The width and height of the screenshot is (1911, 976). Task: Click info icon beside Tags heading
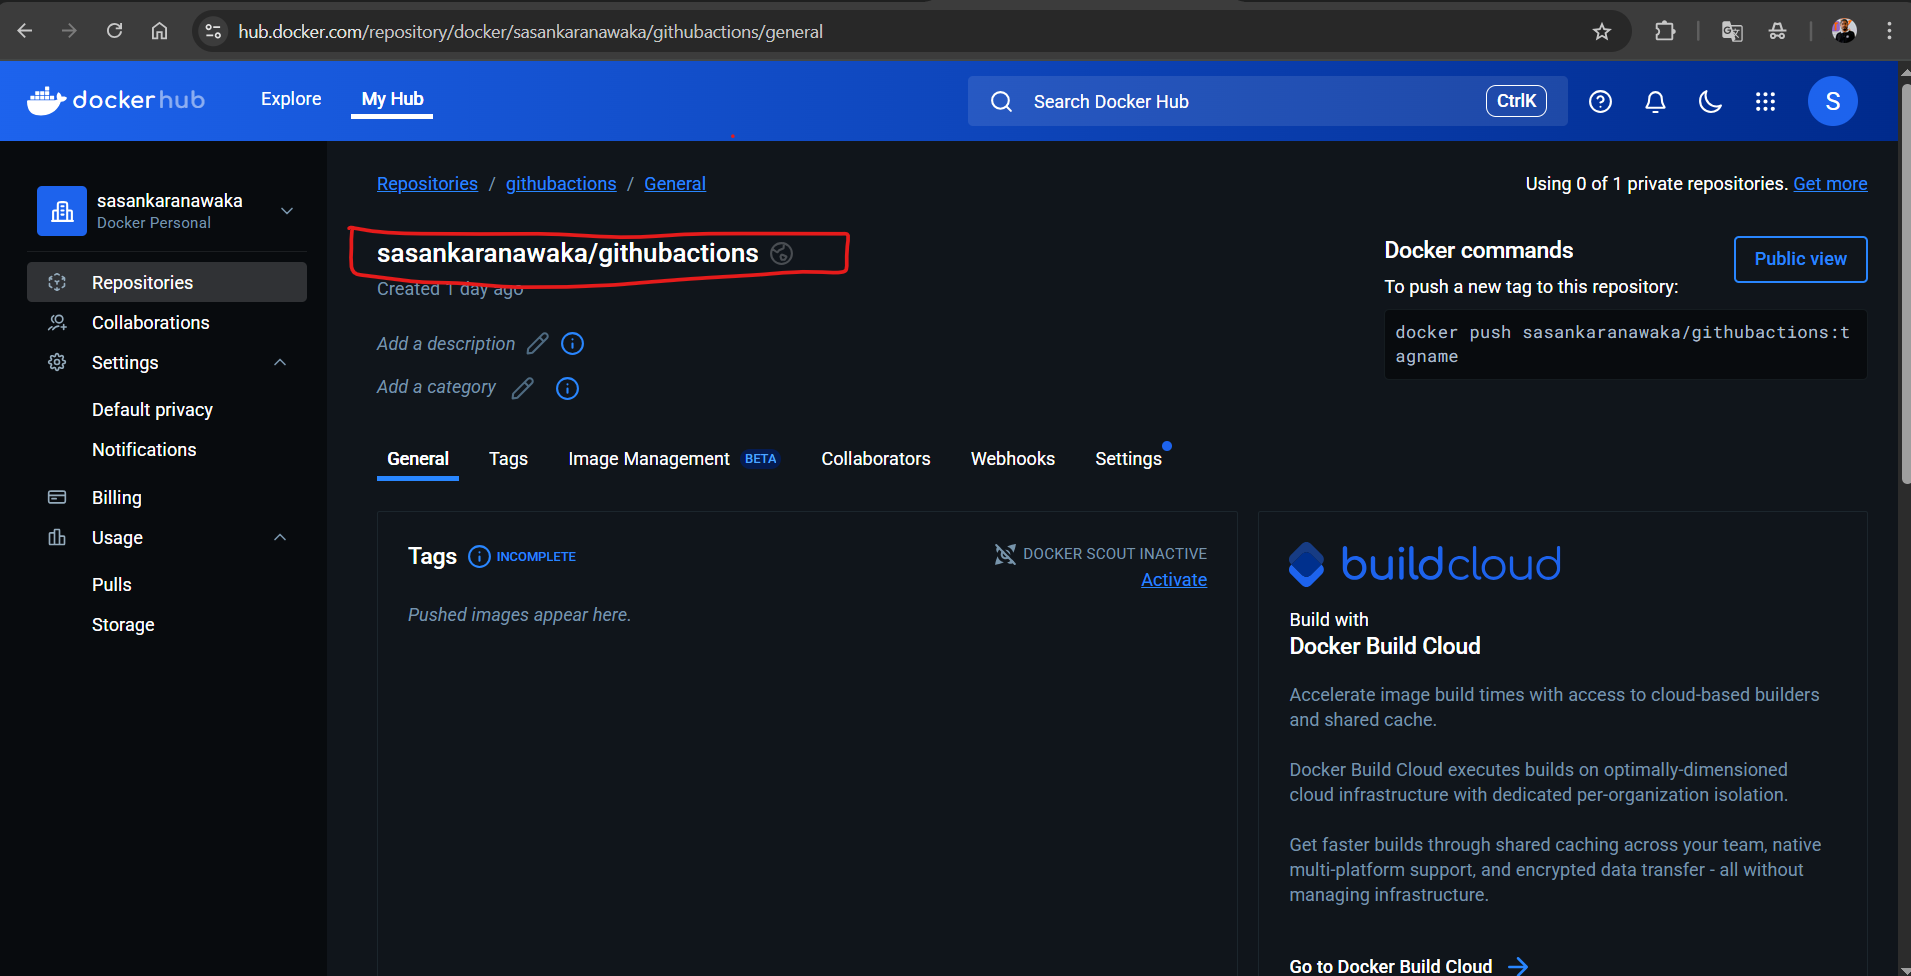(x=479, y=556)
